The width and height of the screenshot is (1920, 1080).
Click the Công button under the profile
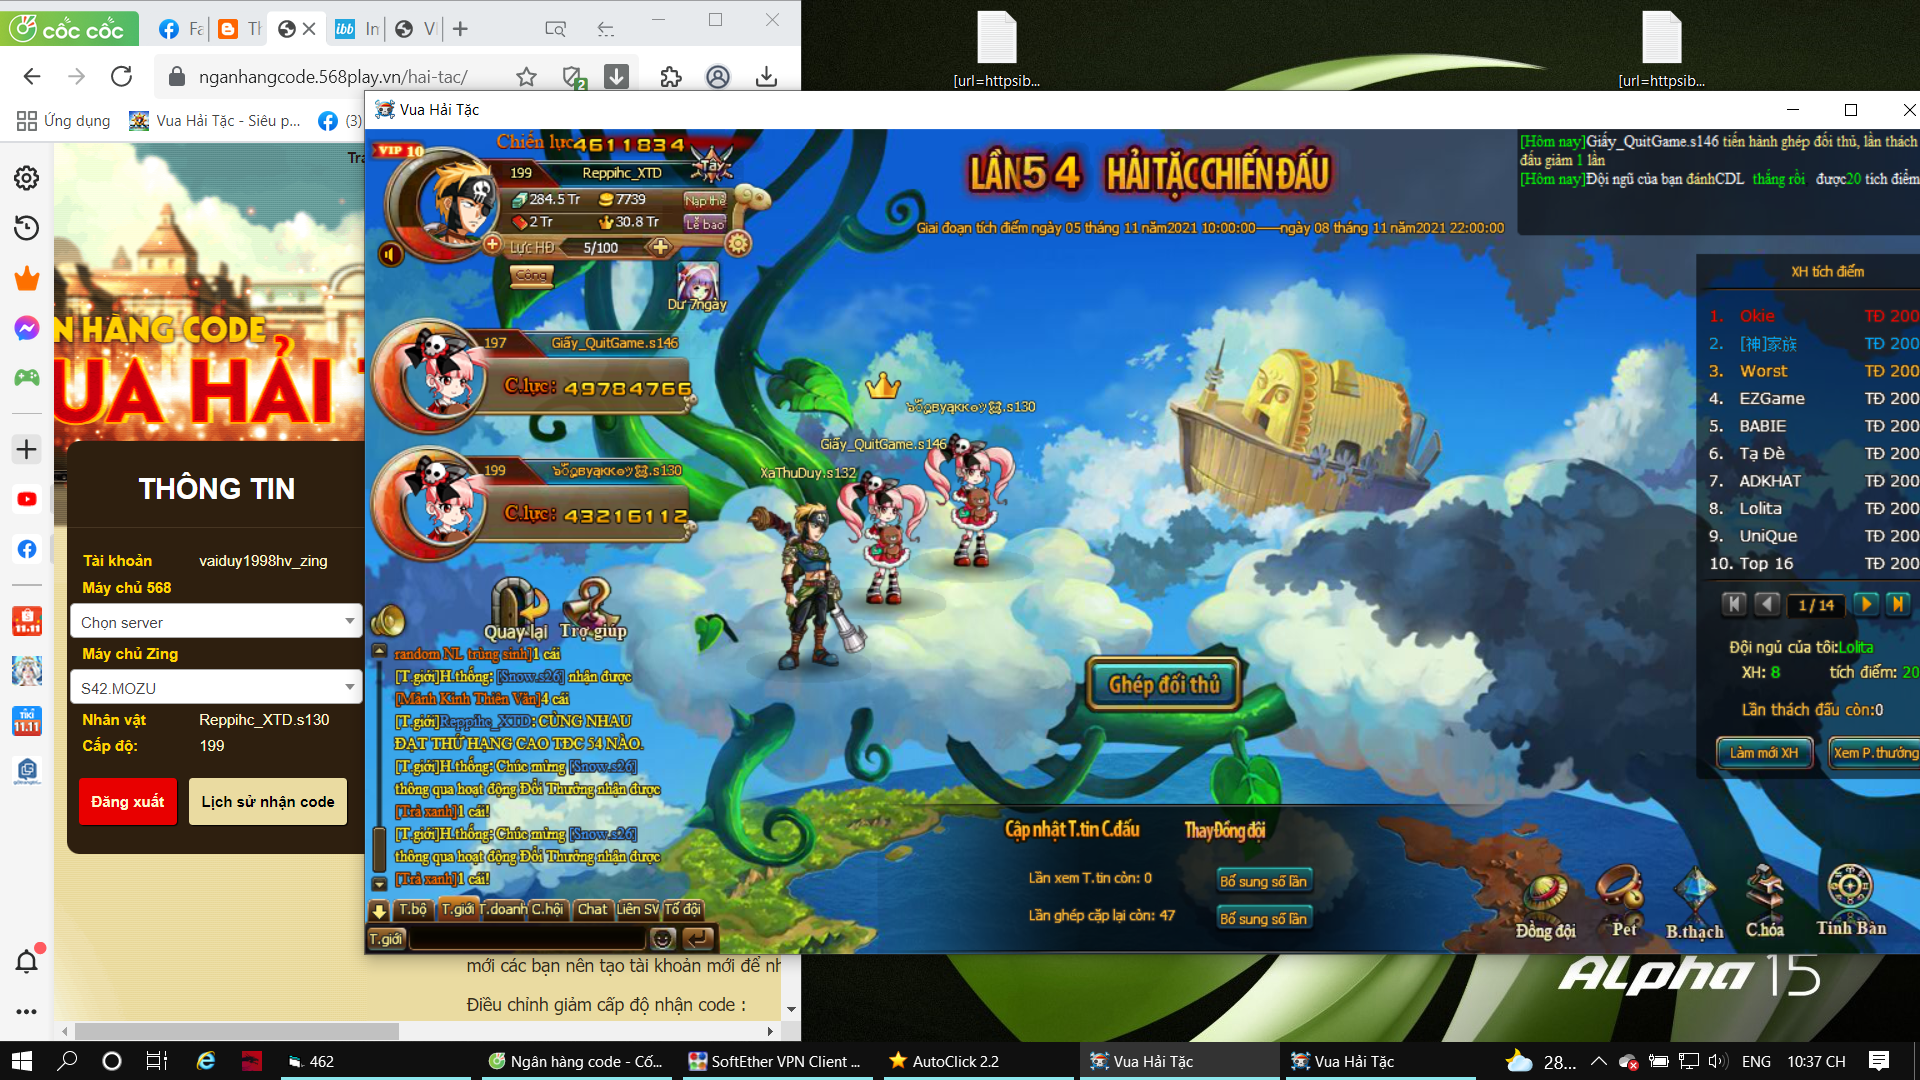click(x=531, y=275)
